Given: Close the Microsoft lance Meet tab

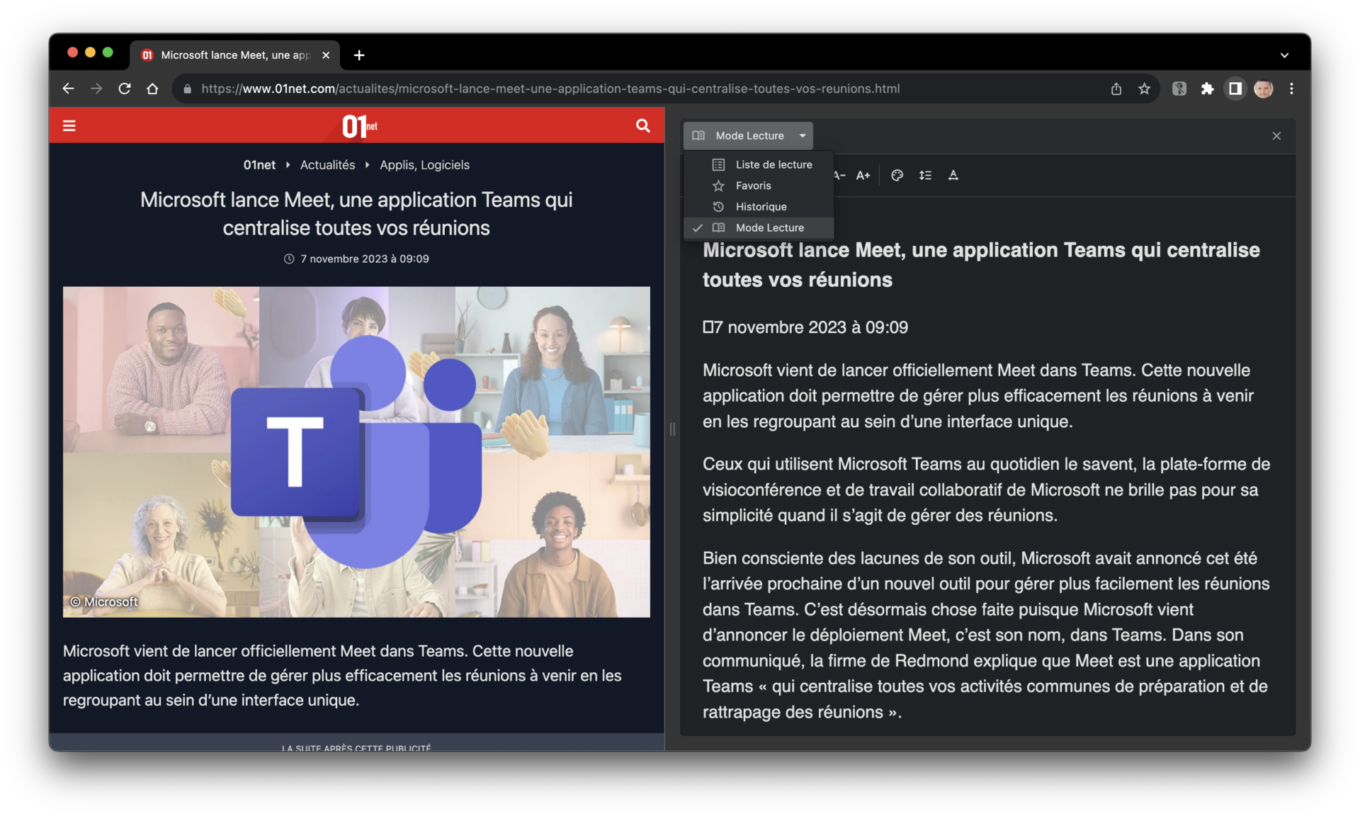Looking at the screenshot, I should point(326,55).
